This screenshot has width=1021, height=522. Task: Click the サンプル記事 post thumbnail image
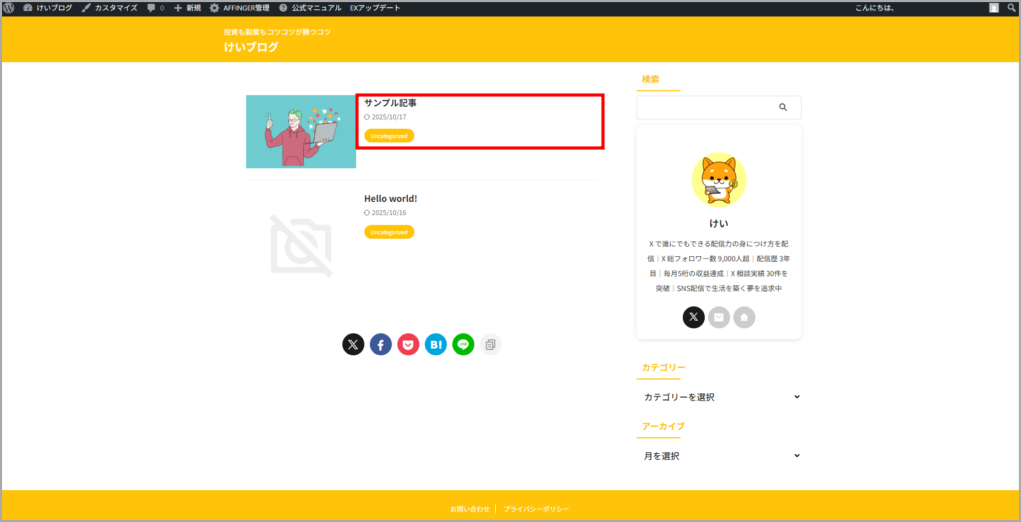tap(301, 132)
